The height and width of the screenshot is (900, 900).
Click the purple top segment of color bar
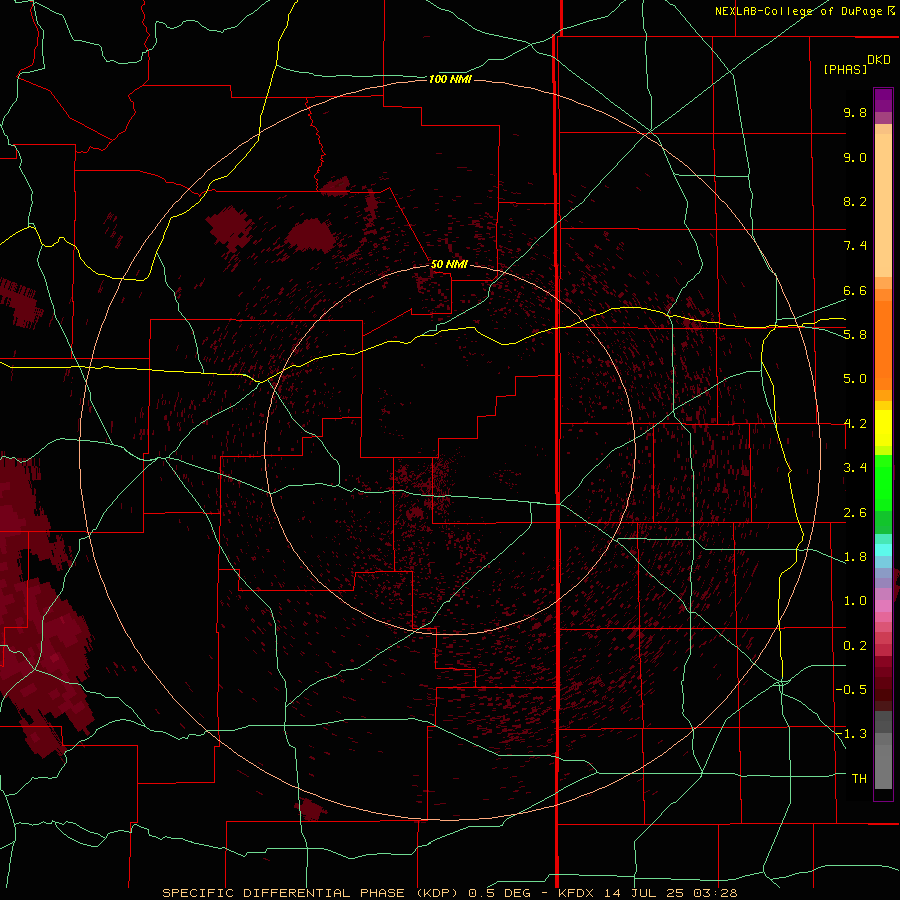(x=883, y=101)
